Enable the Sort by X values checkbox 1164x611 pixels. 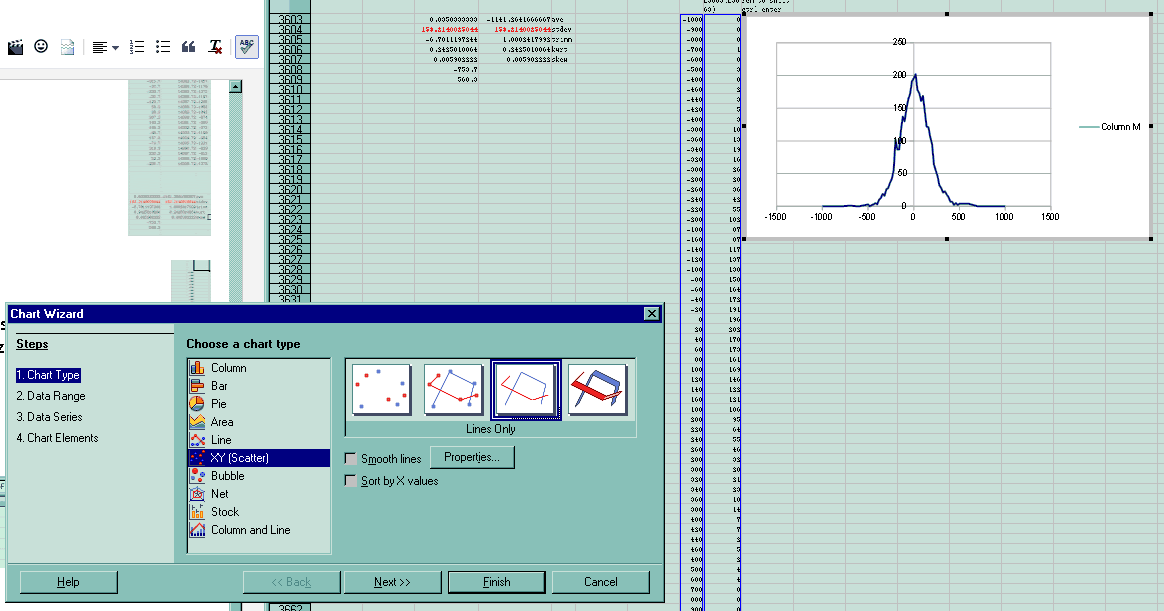(350, 480)
